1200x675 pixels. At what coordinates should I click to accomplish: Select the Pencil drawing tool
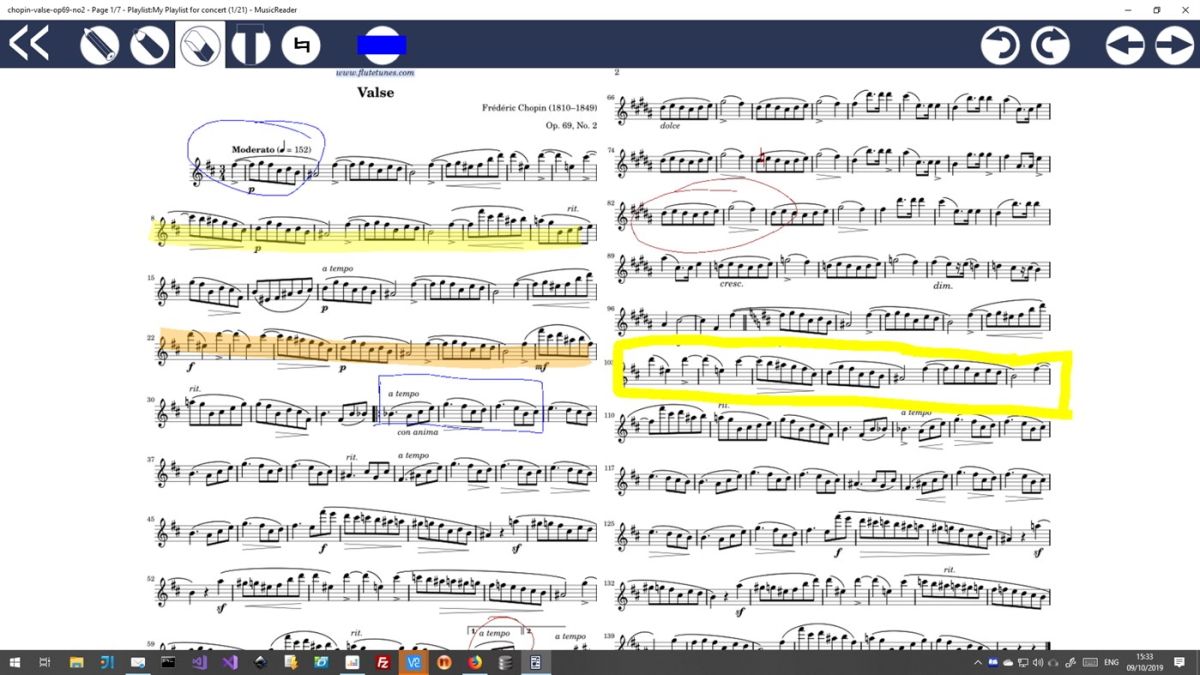point(99,45)
